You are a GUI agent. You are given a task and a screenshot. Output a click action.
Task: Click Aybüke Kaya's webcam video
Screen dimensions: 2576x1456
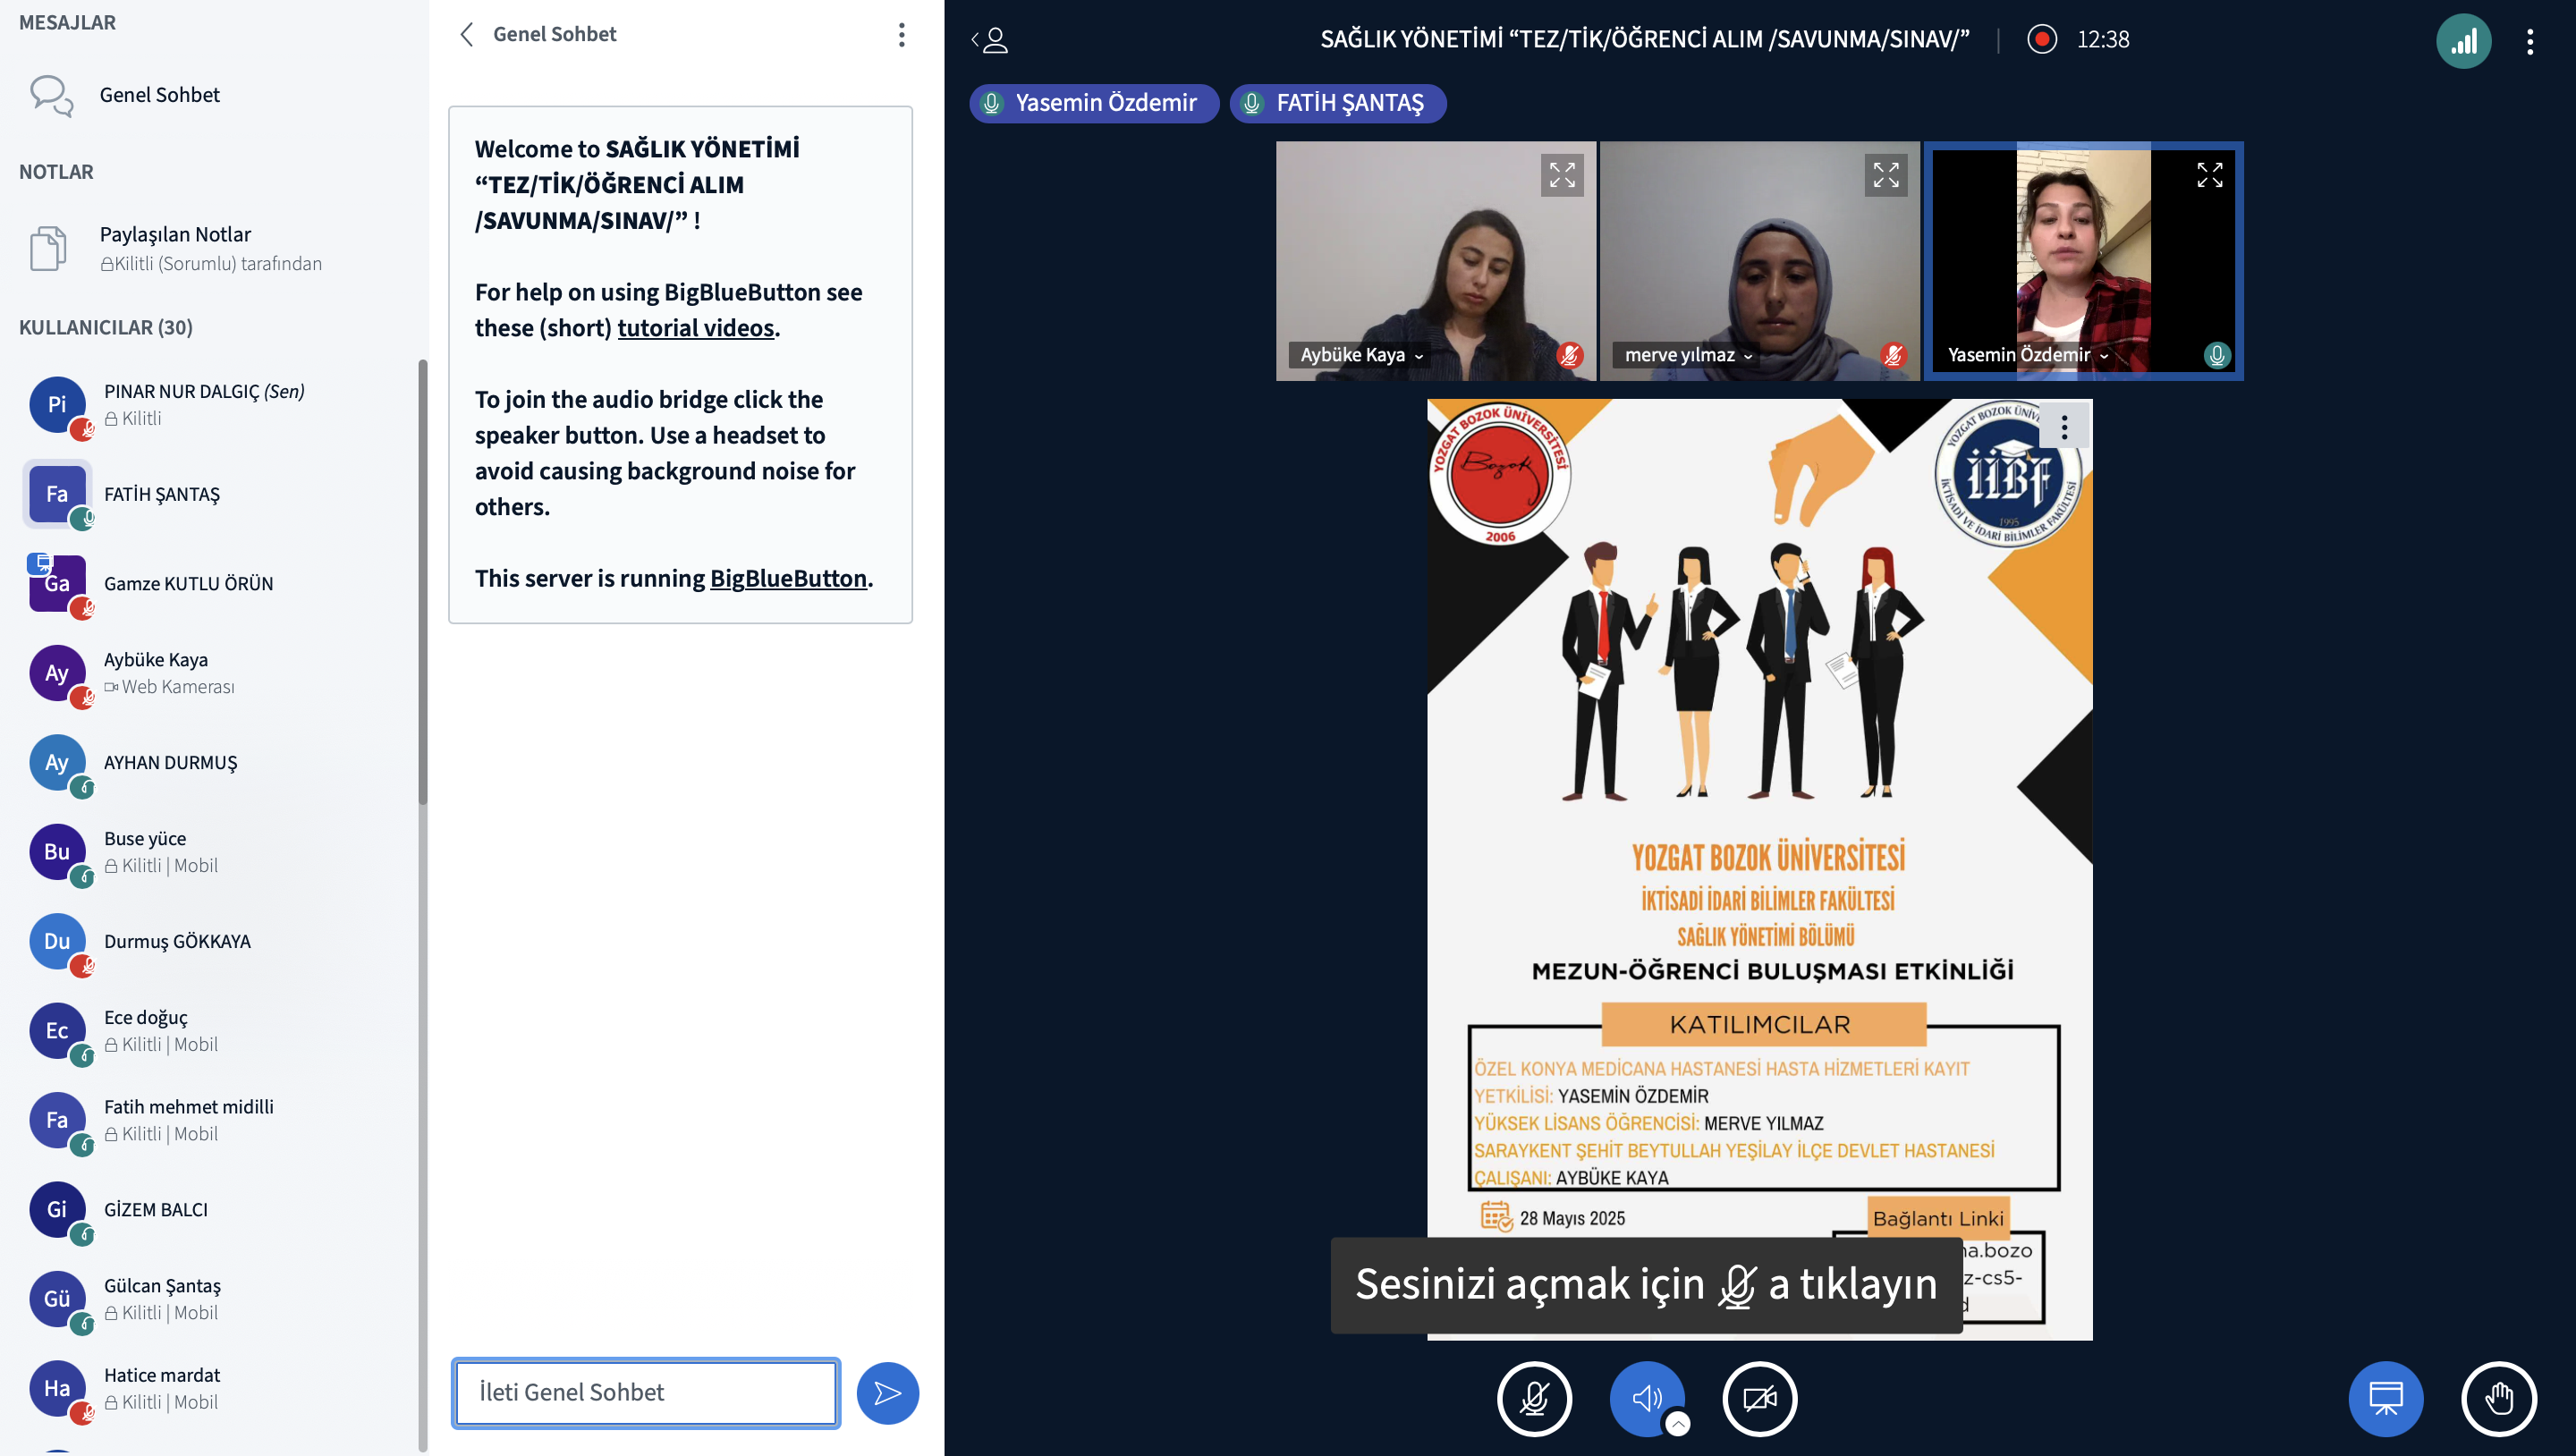1435,261
